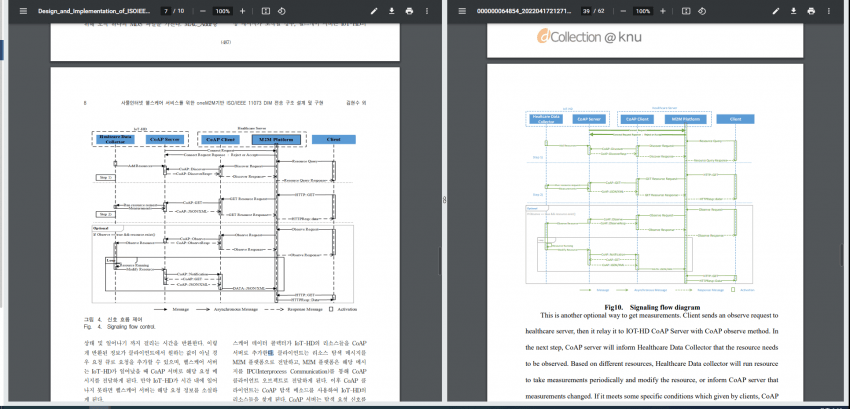The width and height of the screenshot is (850, 409).
Task: Open sidebar menu in left PDF viewer
Action: [23, 11]
